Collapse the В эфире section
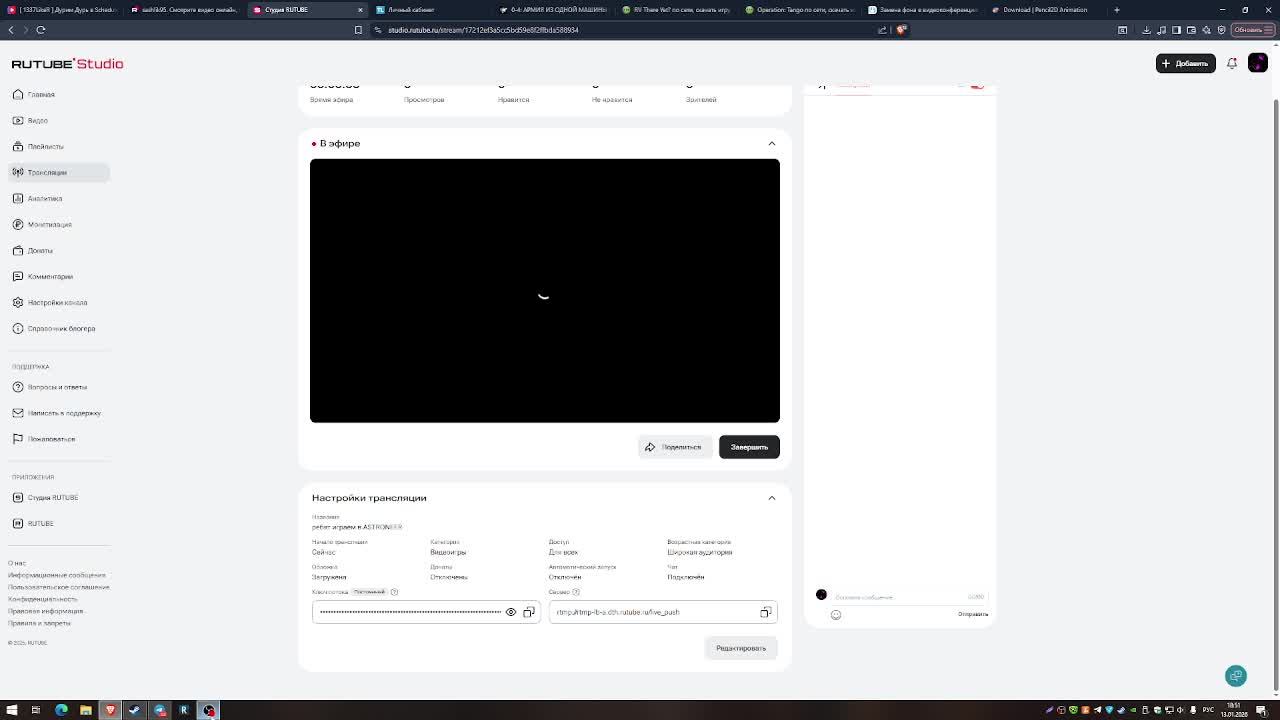The image size is (1280, 720). (x=772, y=143)
